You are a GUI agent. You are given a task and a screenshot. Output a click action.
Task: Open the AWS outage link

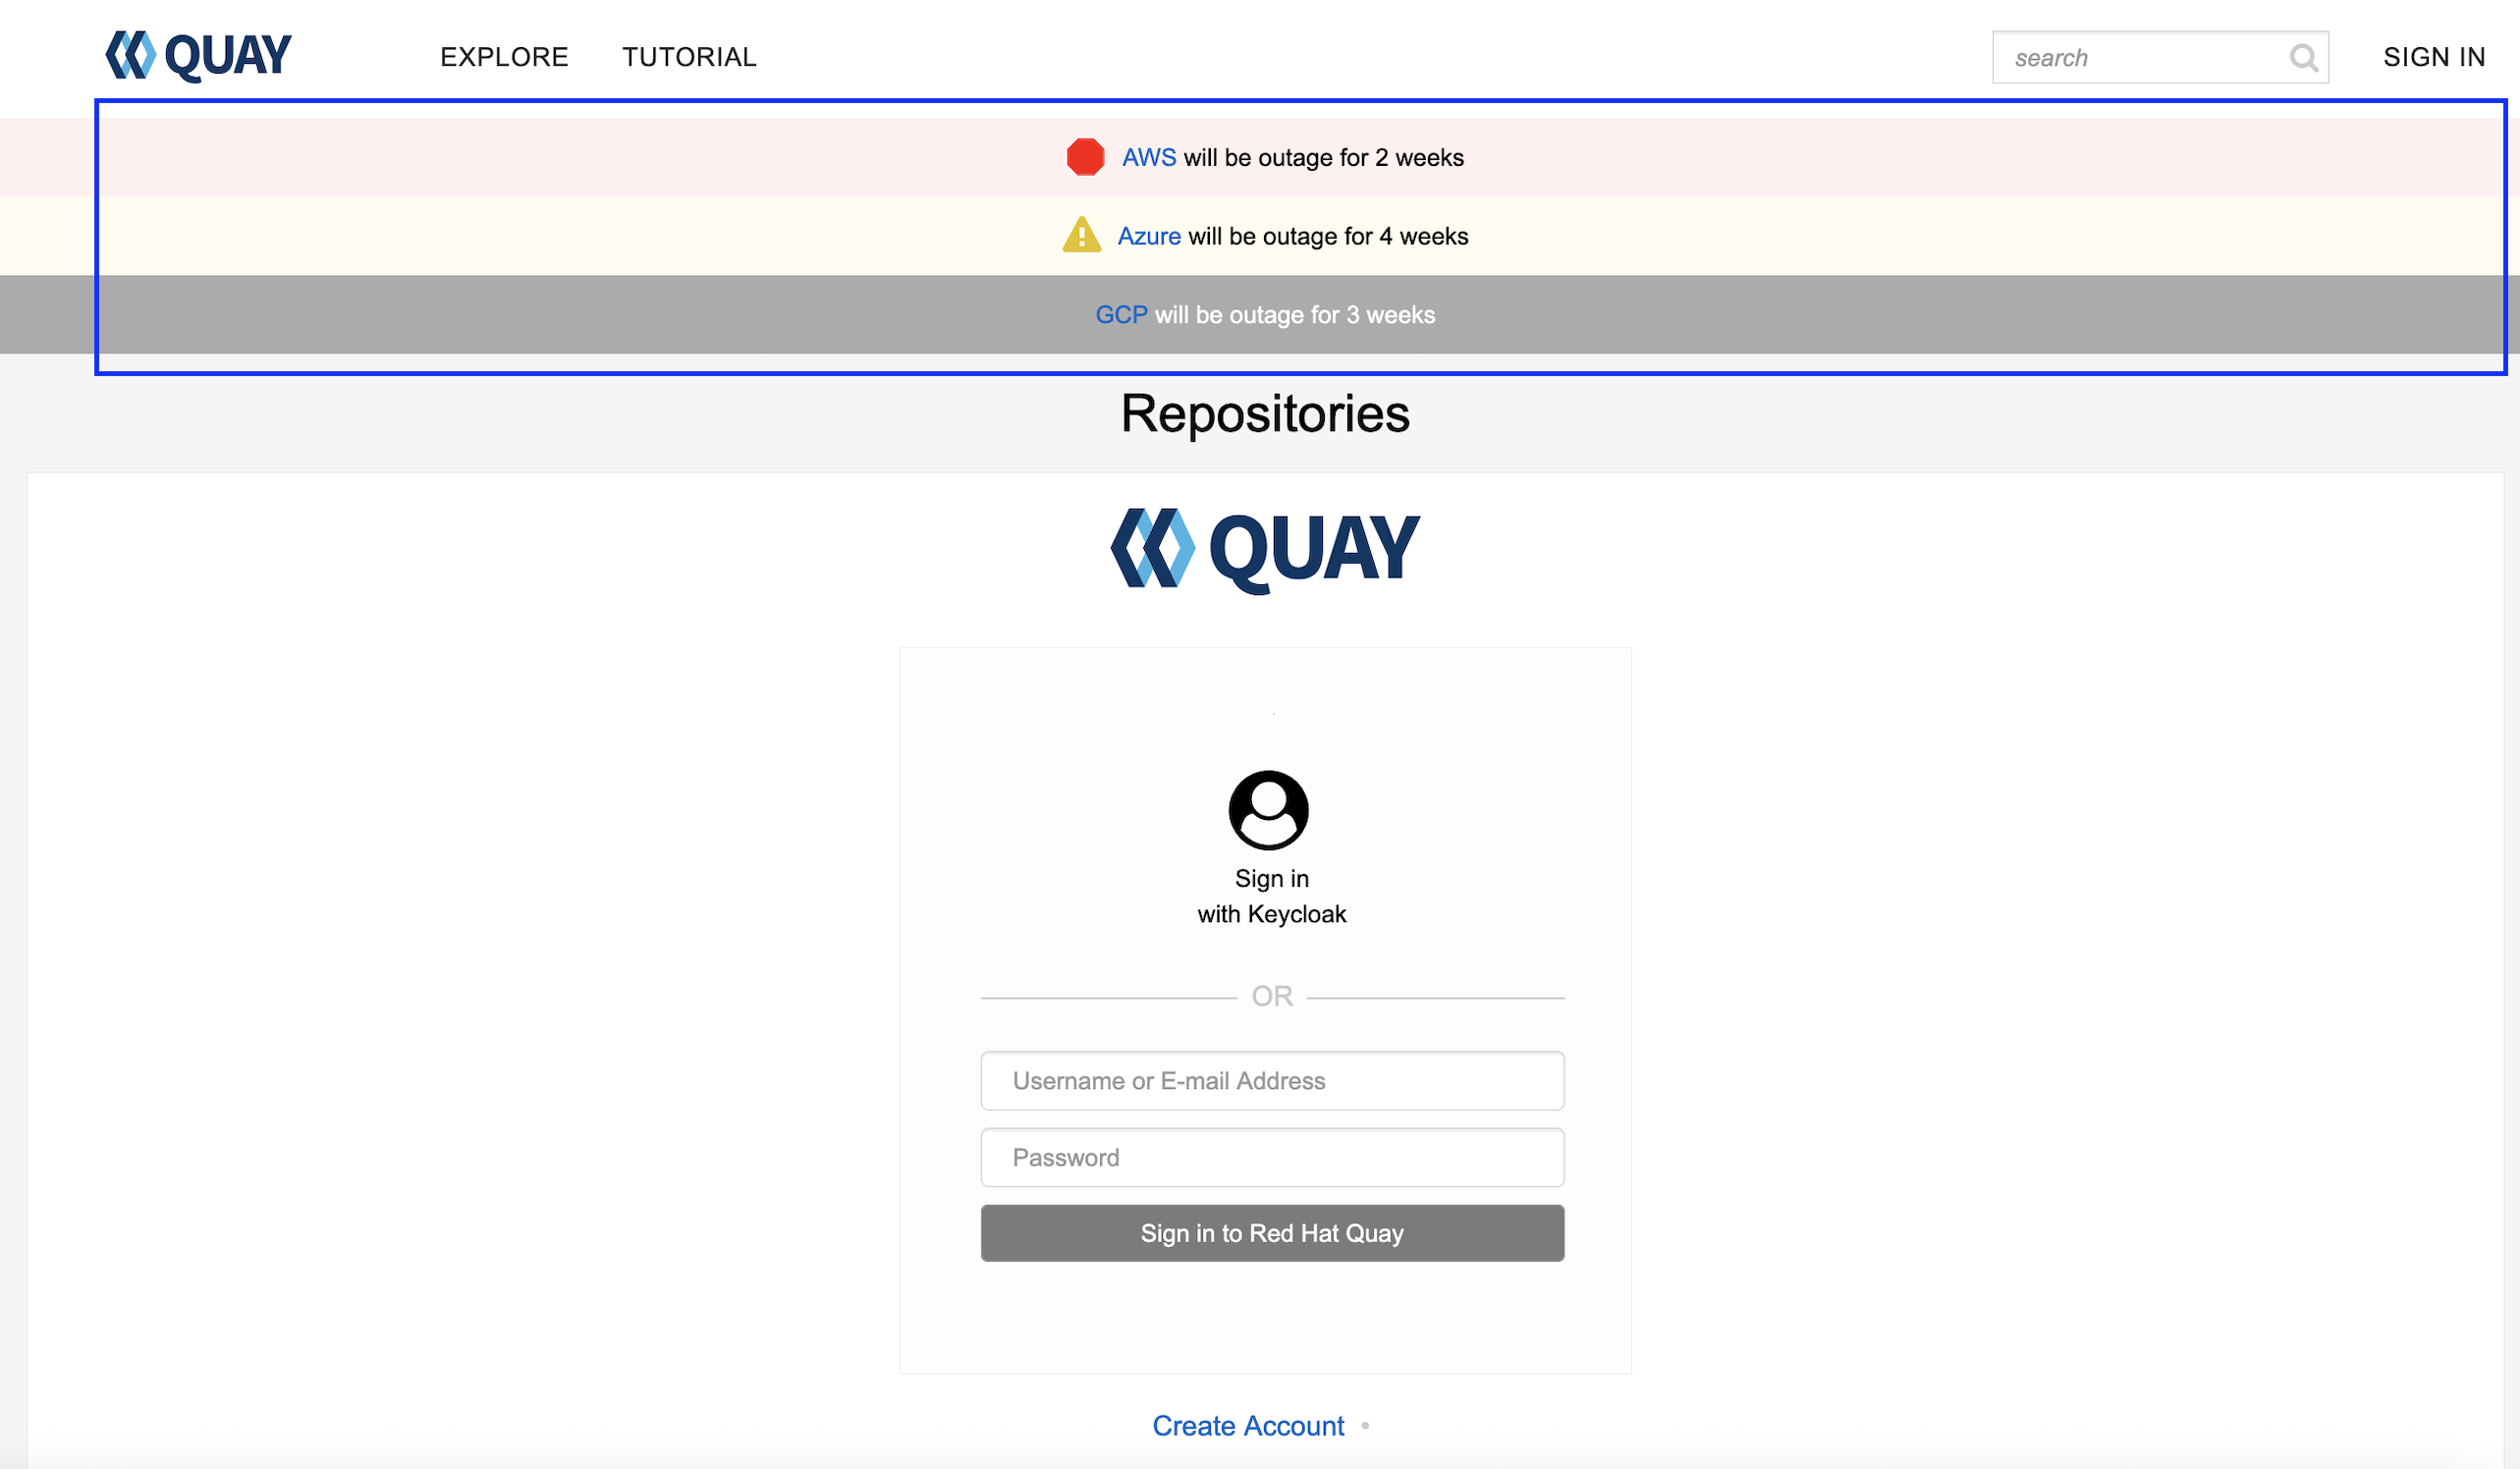click(1149, 158)
